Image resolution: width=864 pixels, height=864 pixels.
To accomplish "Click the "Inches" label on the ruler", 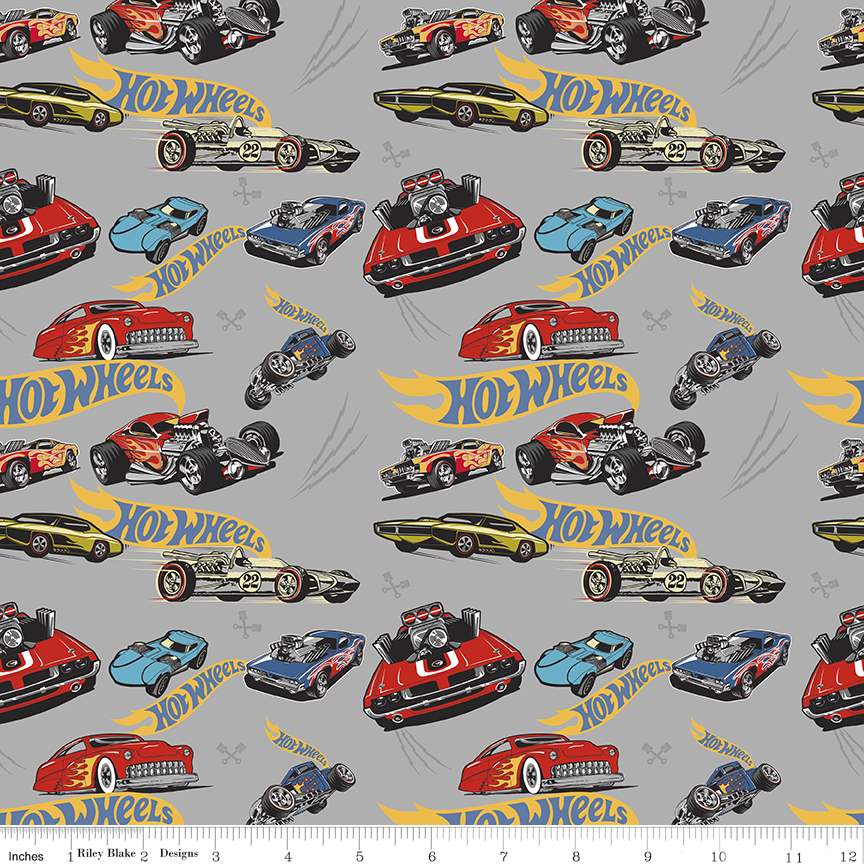I will tap(27, 856).
